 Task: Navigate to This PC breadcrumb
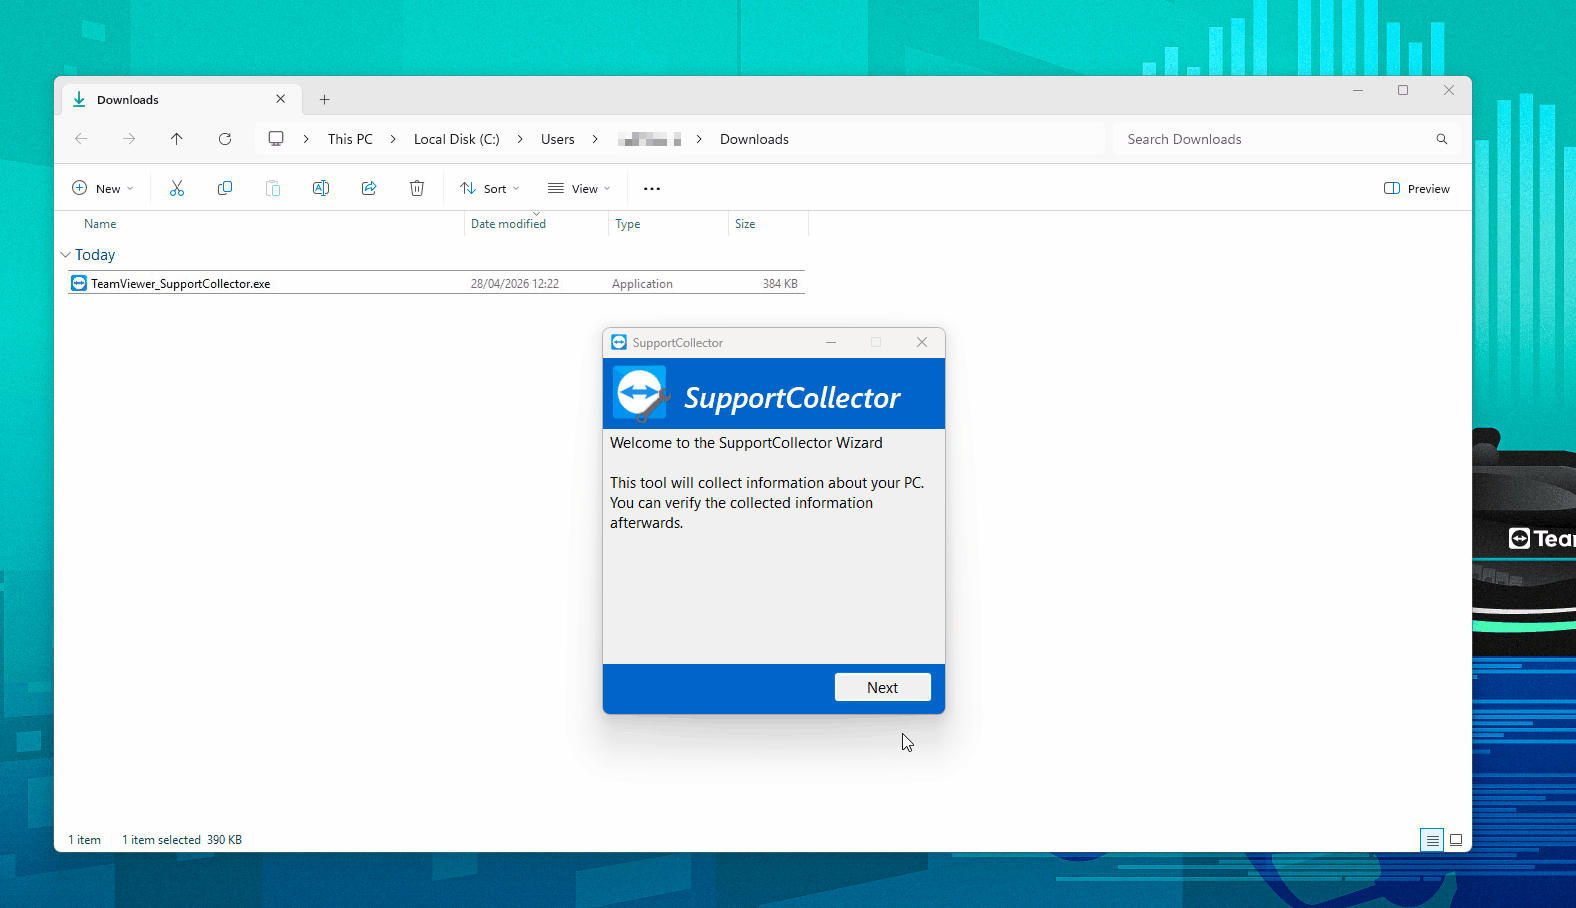[x=350, y=139]
